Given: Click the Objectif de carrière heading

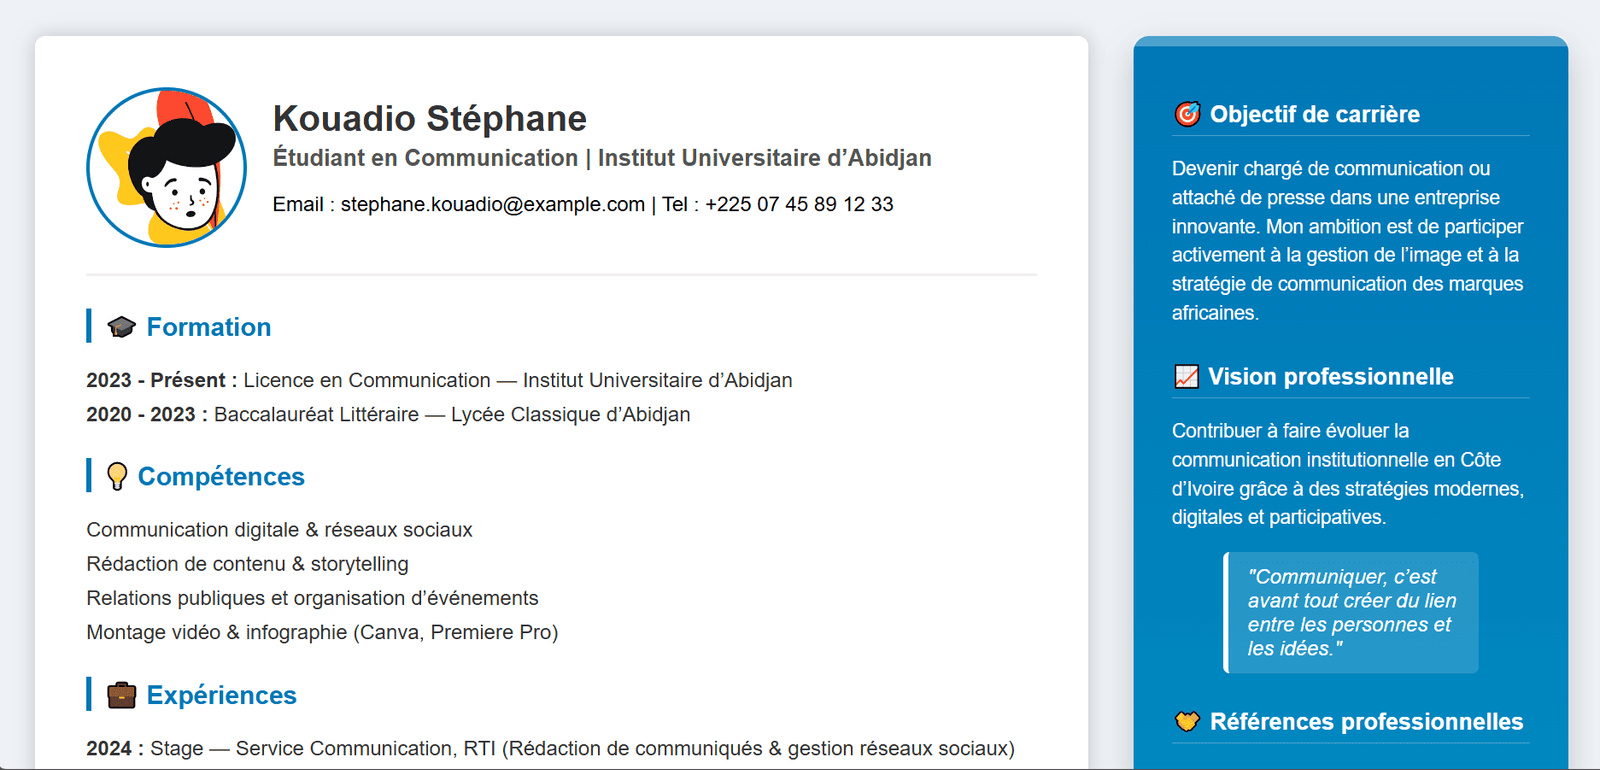Looking at the screenshot, I should [x=1314, y=114].
